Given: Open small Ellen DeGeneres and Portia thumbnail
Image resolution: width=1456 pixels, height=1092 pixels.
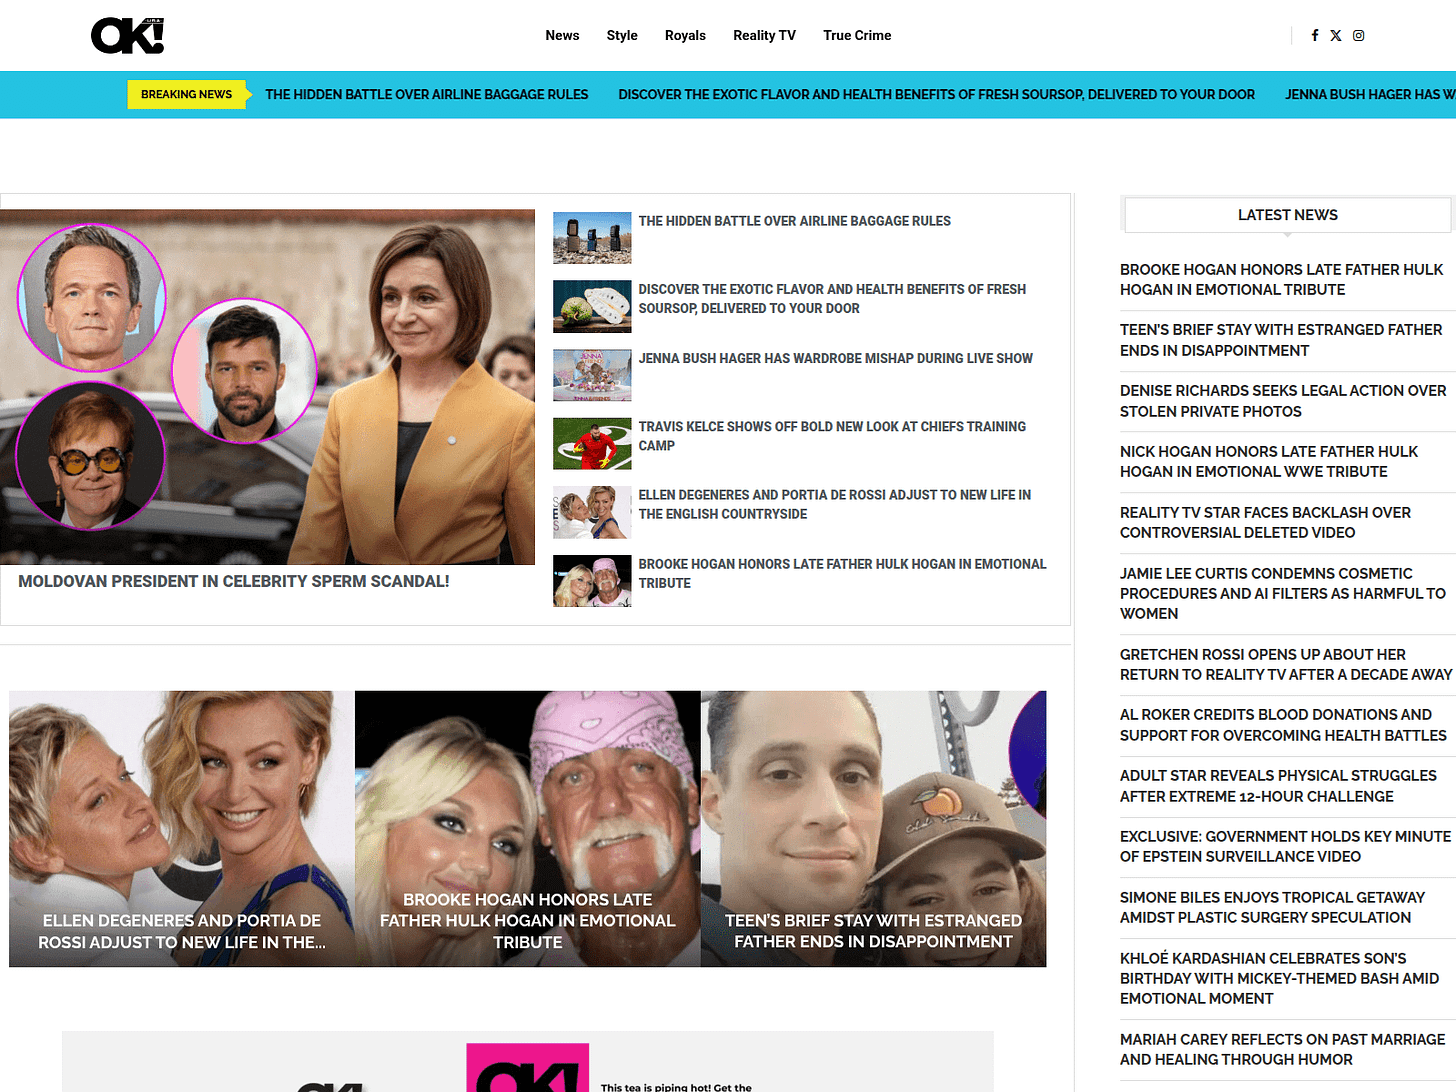Looking at the screenshot, I should 592,512.
